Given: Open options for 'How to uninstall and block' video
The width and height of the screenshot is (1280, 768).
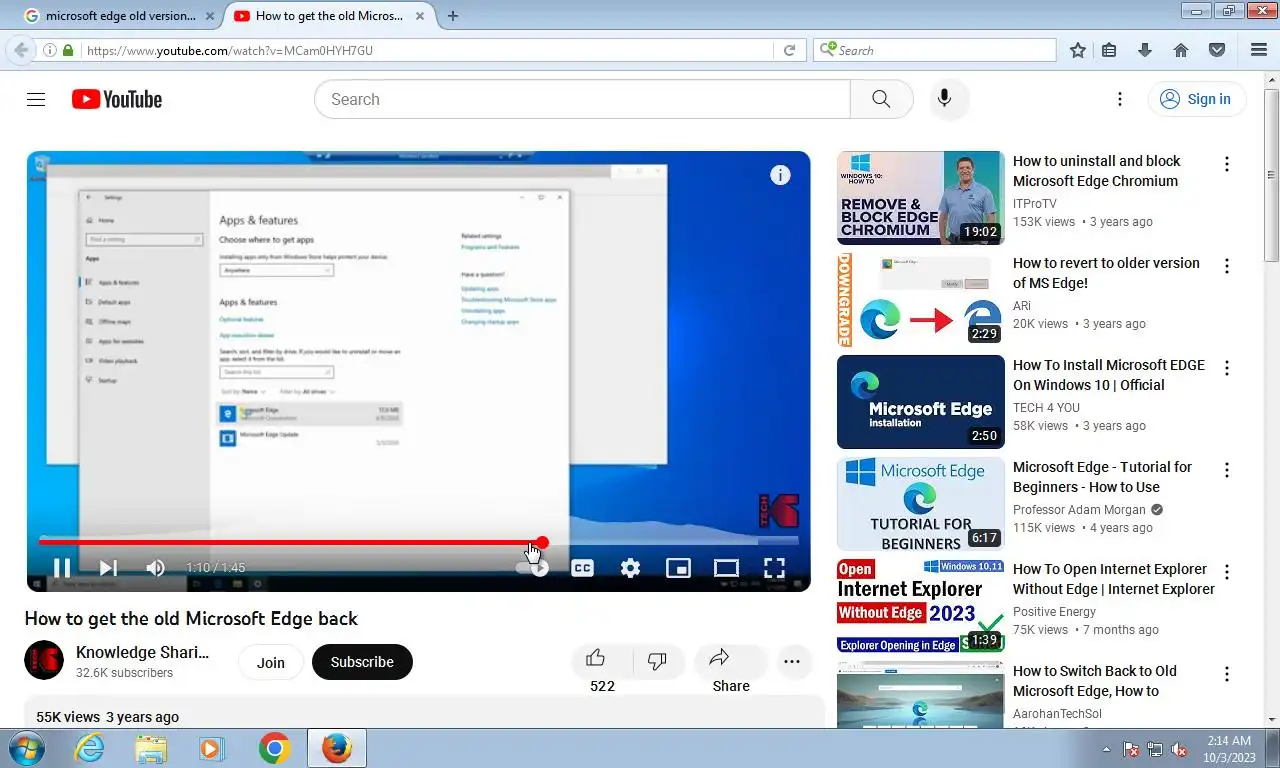Looking at the screenshot, I should click(1227, 164).
